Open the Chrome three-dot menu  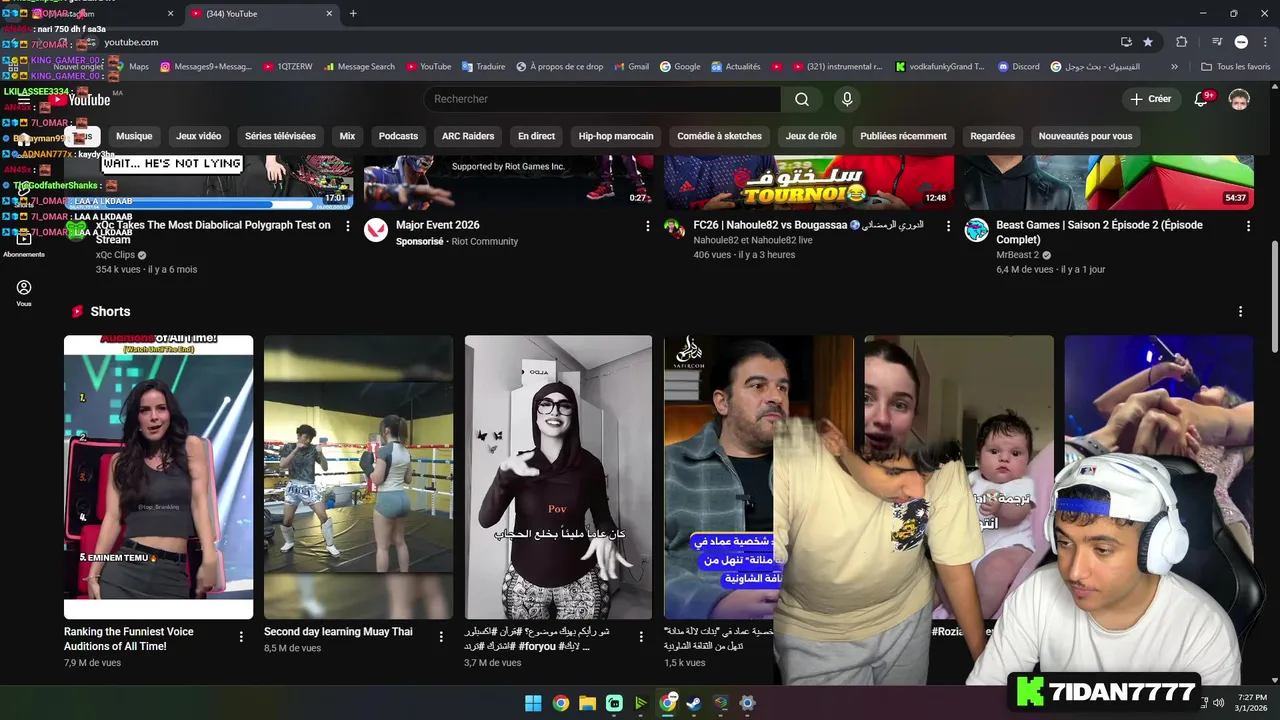coord(1265,42)
